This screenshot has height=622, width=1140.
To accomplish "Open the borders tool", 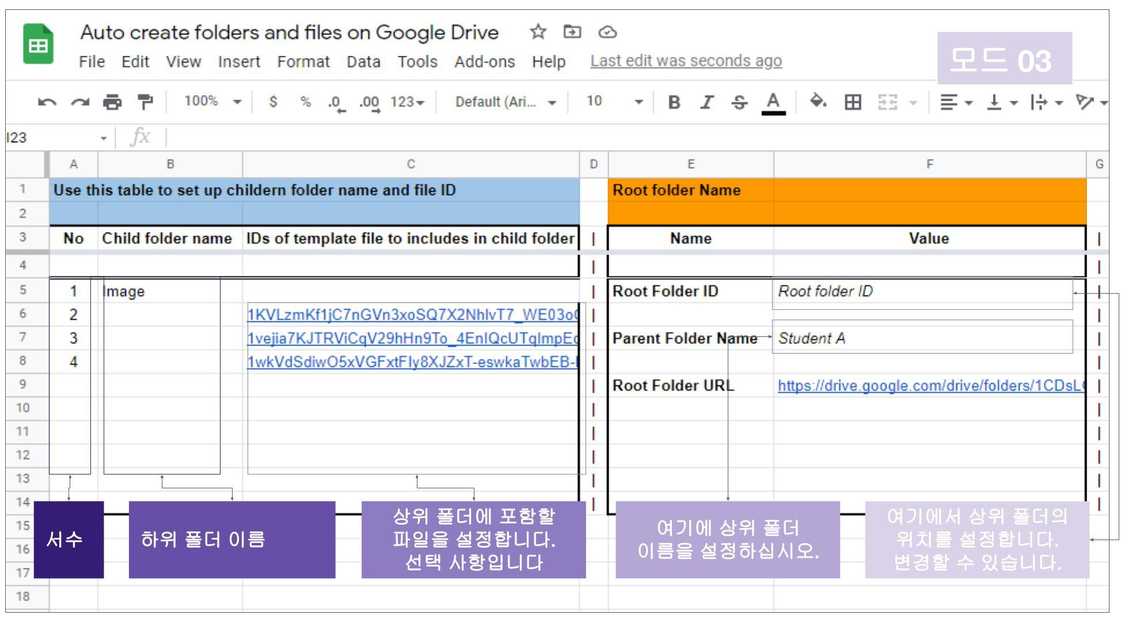I will [x=853, y=102].
